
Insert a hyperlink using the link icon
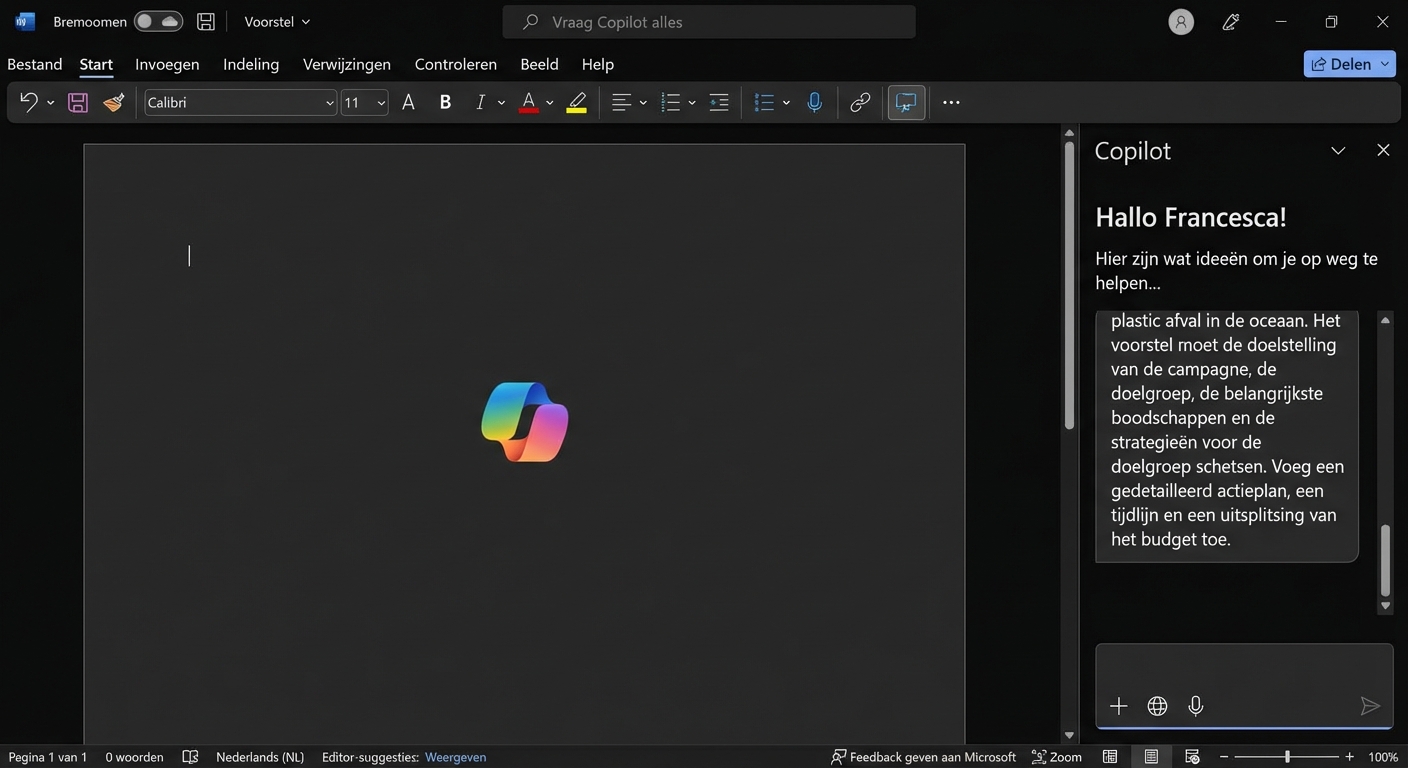point(859,102)
